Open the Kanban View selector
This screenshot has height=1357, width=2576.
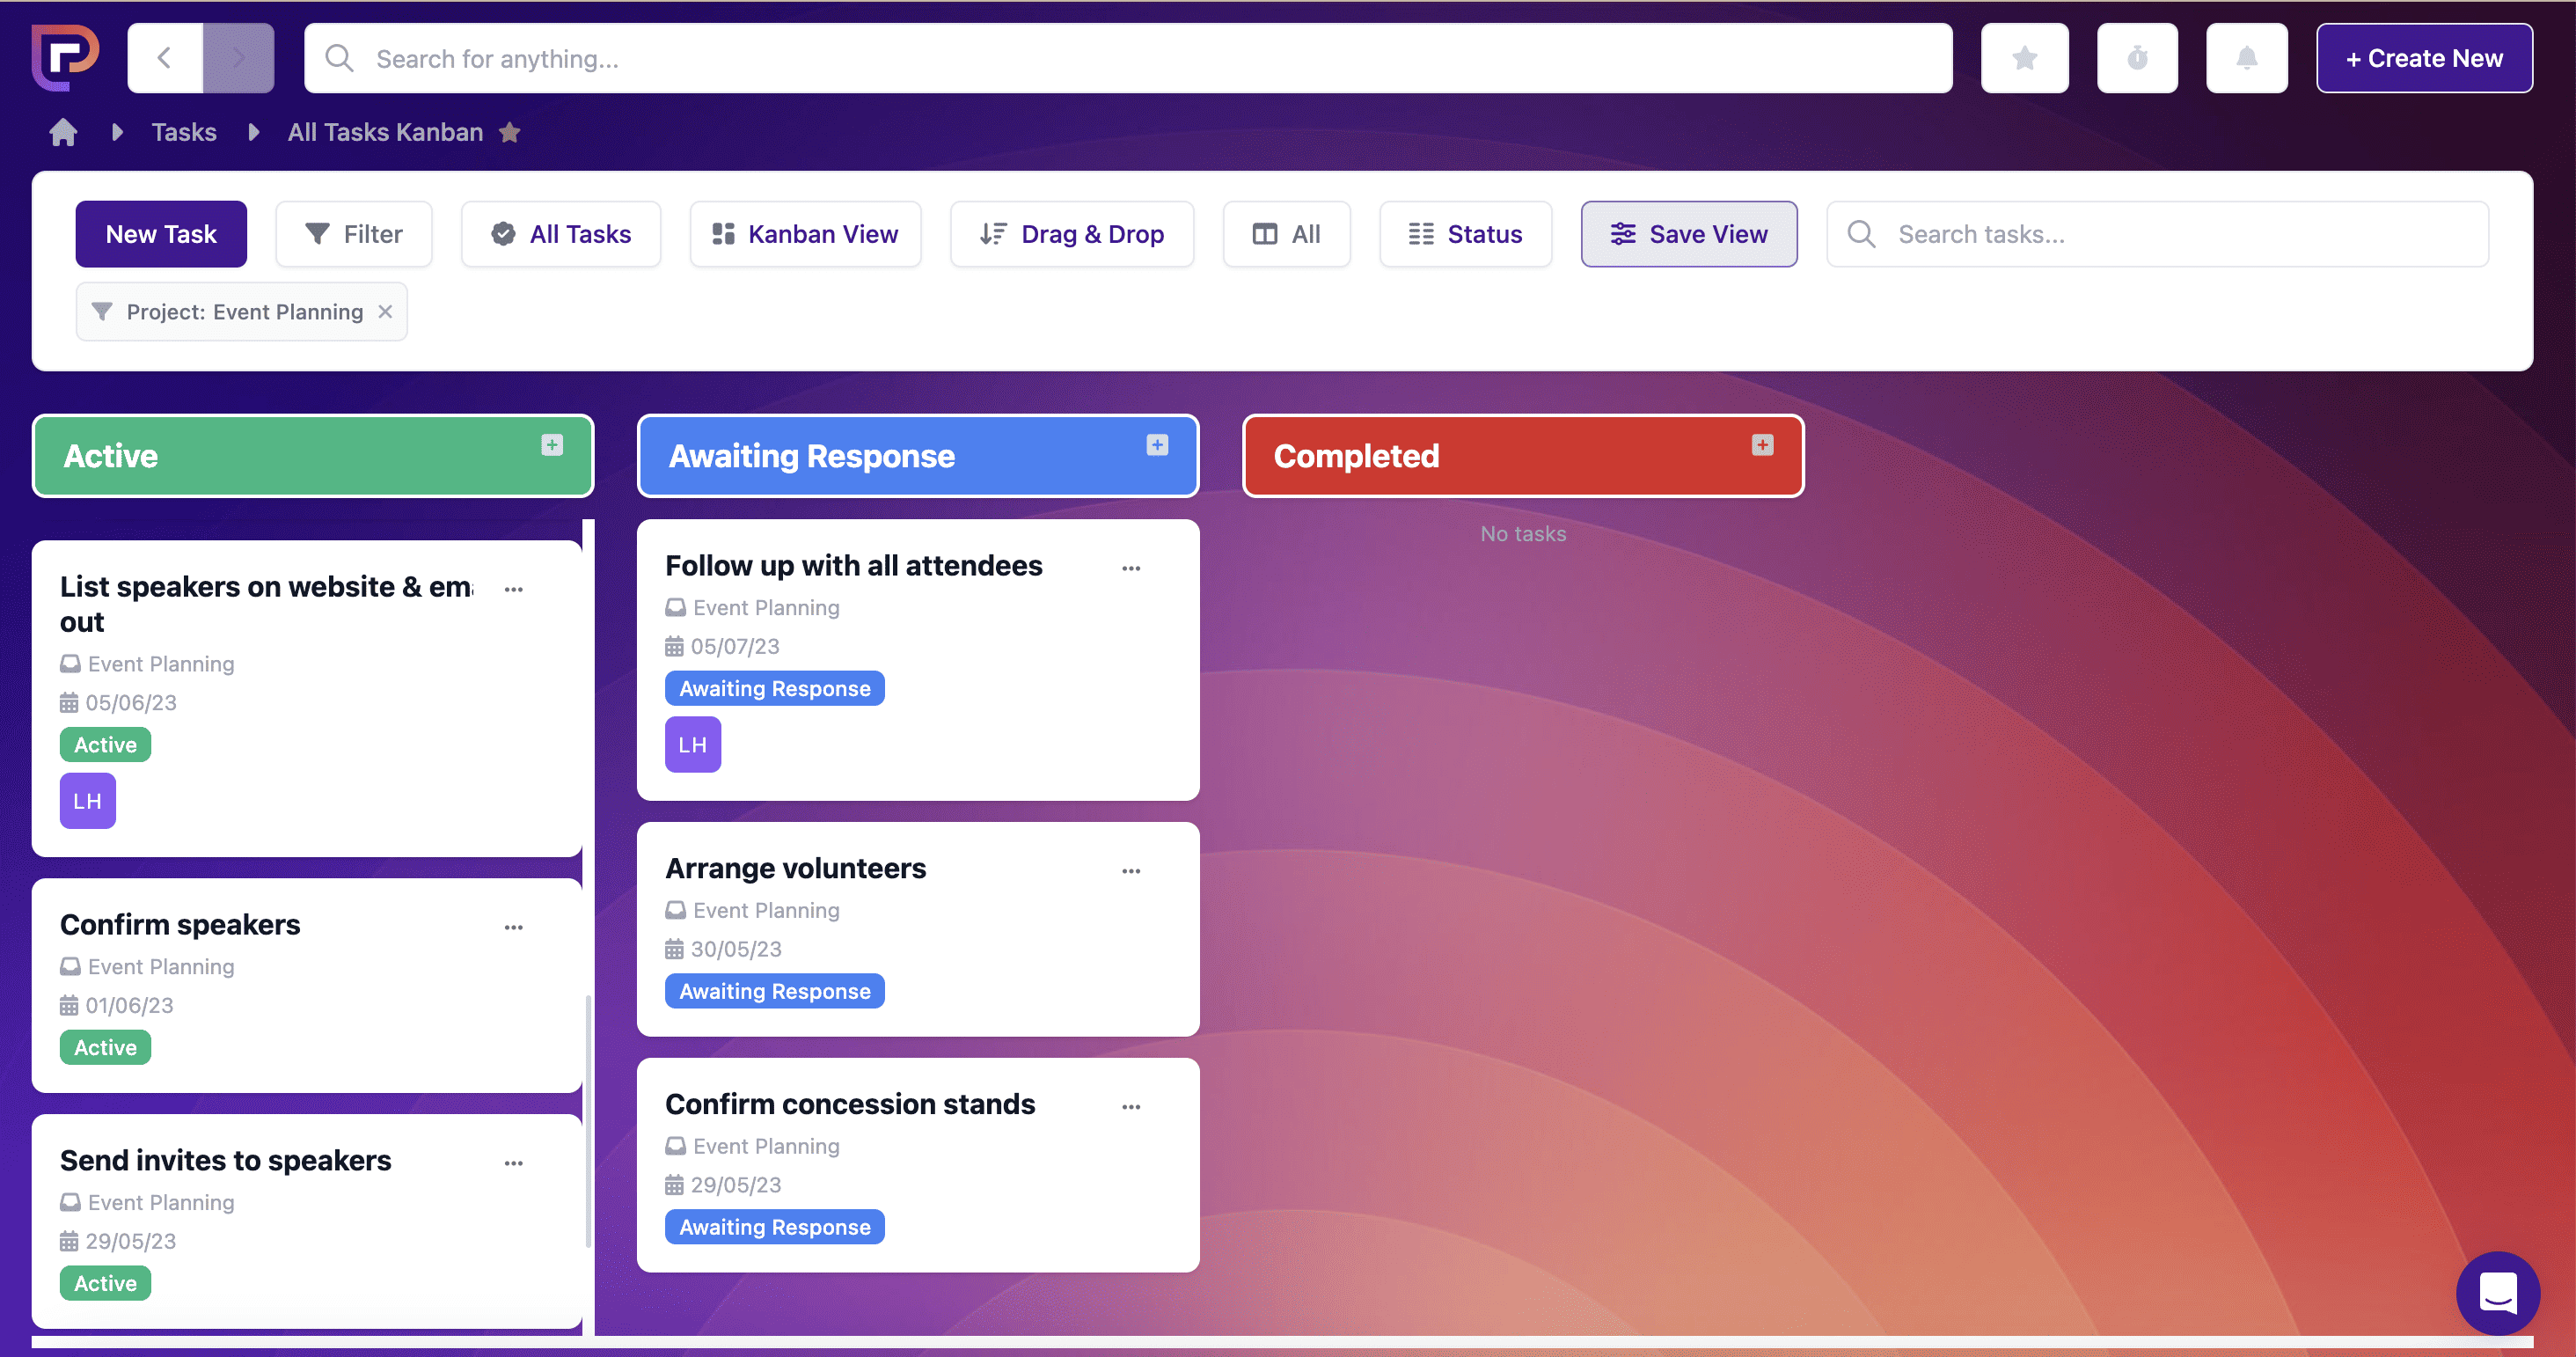[x=805, y=234]
